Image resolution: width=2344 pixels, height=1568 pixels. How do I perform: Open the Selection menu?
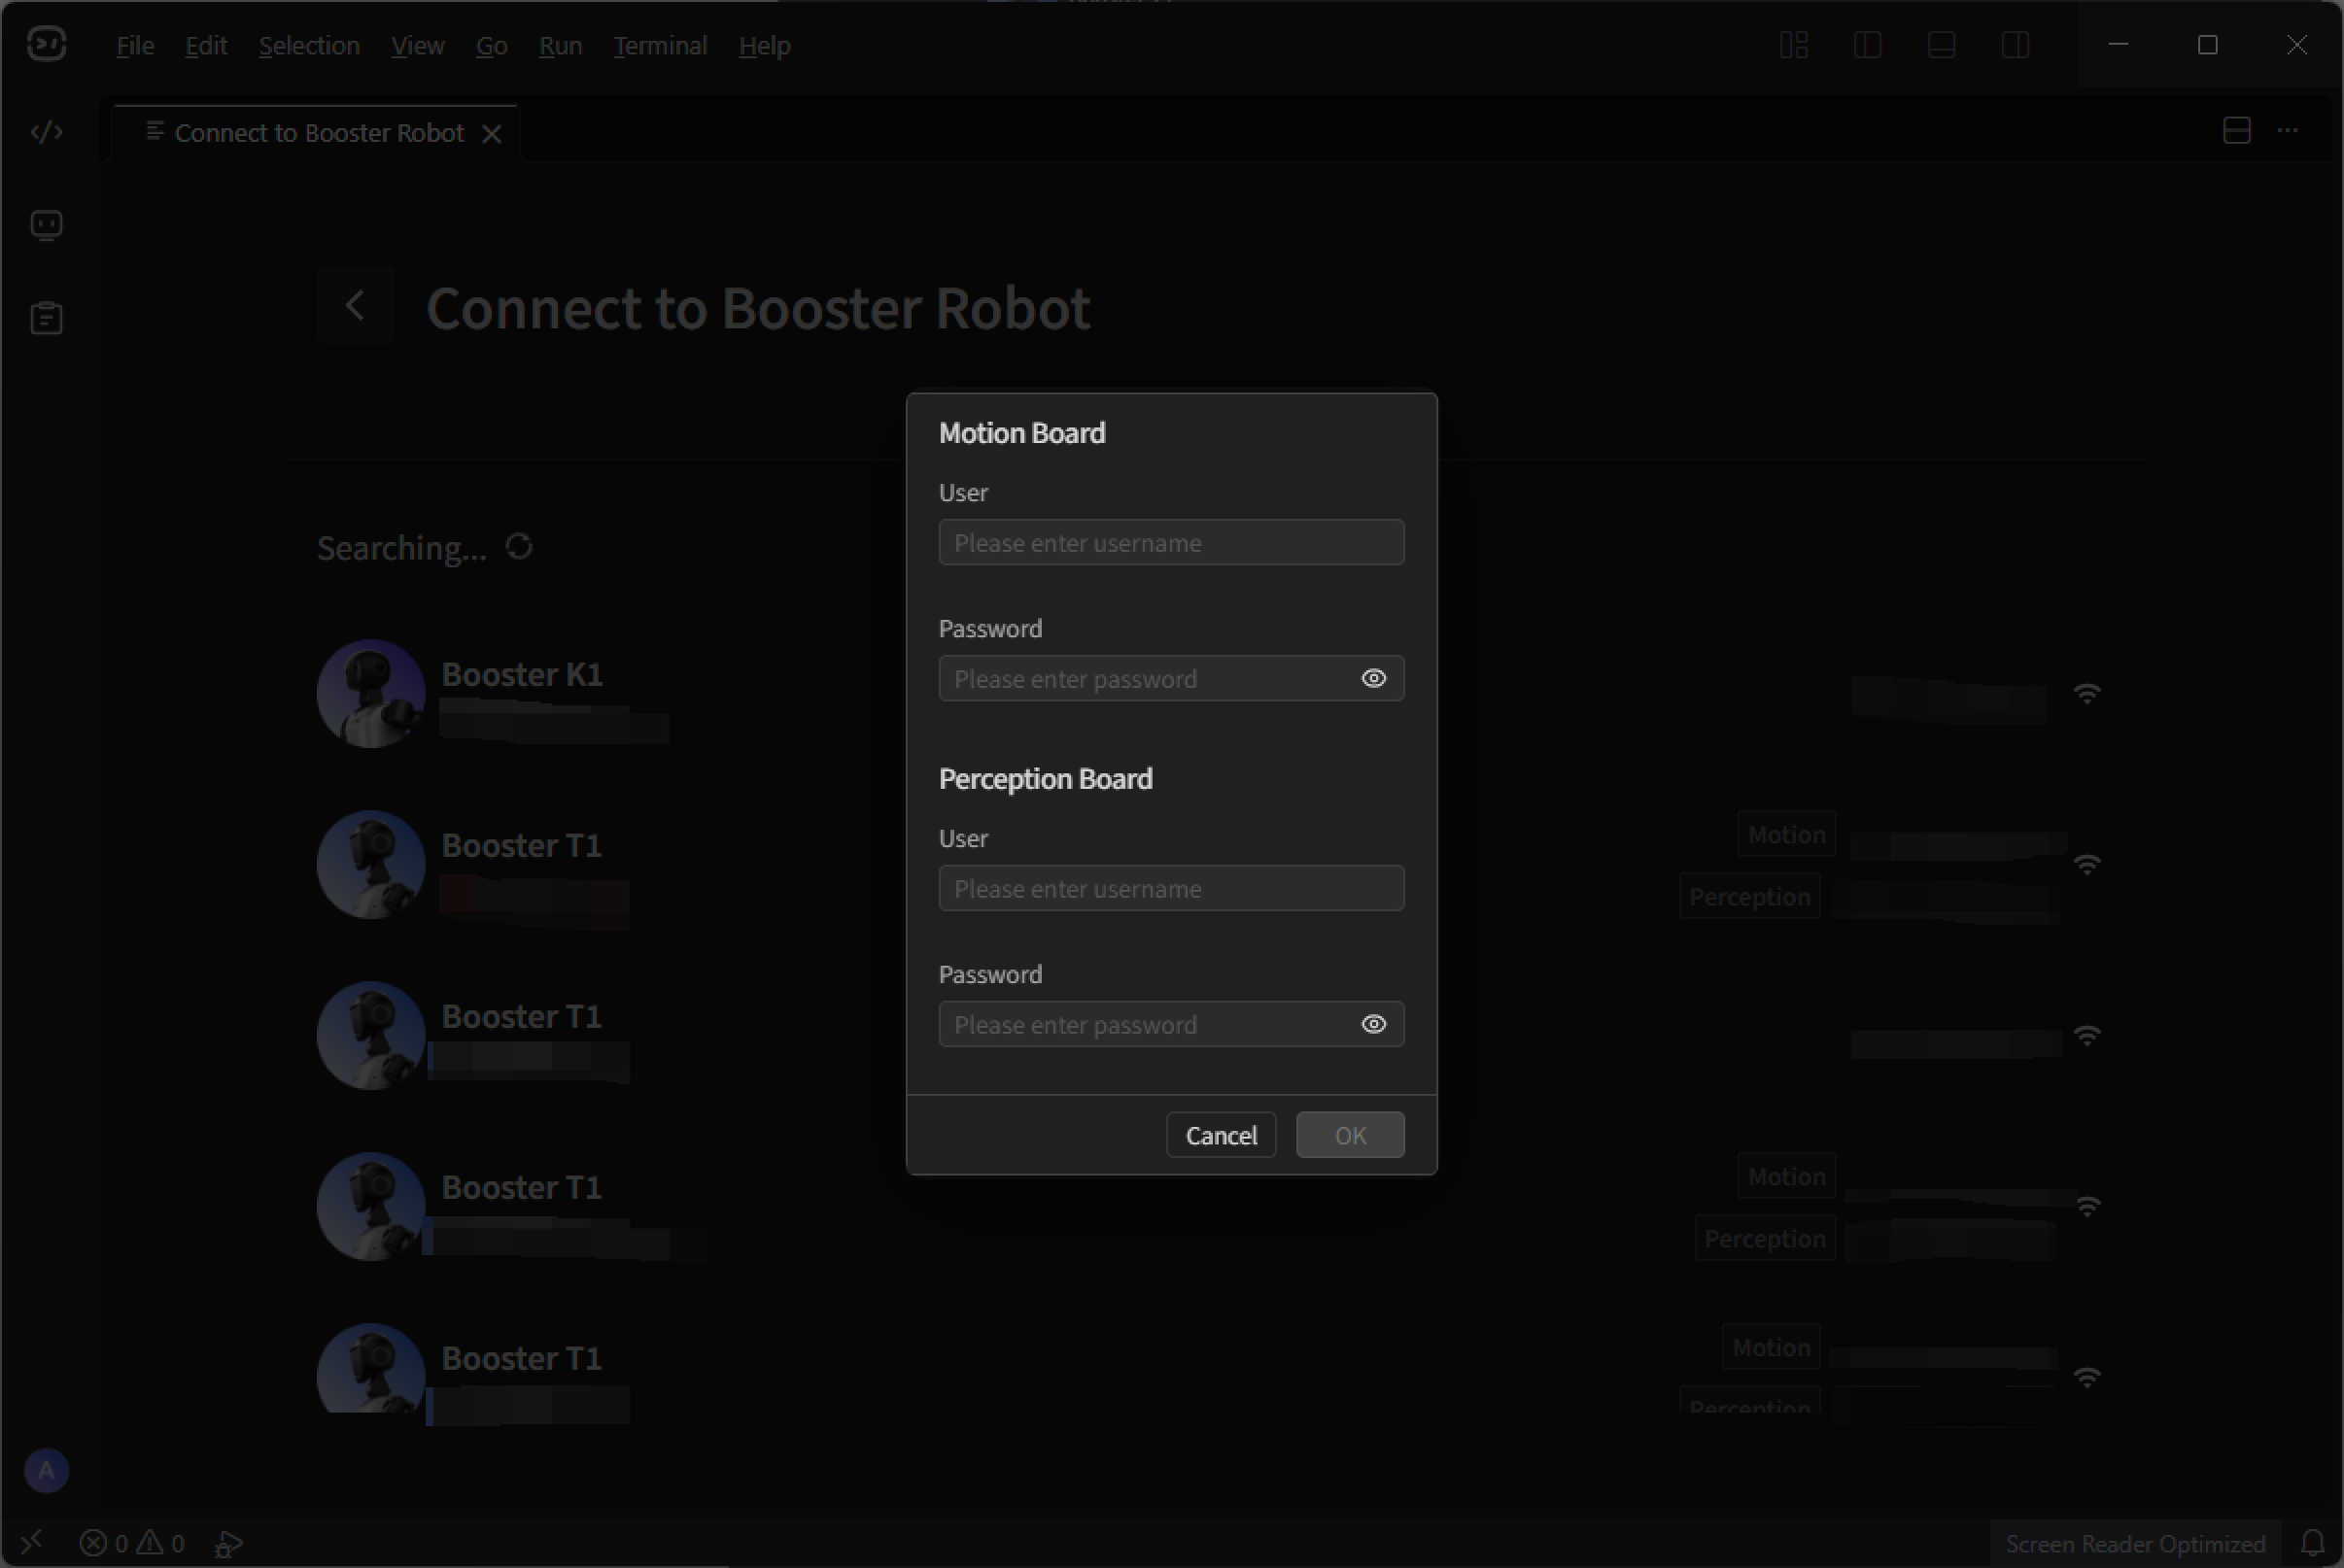309,45
